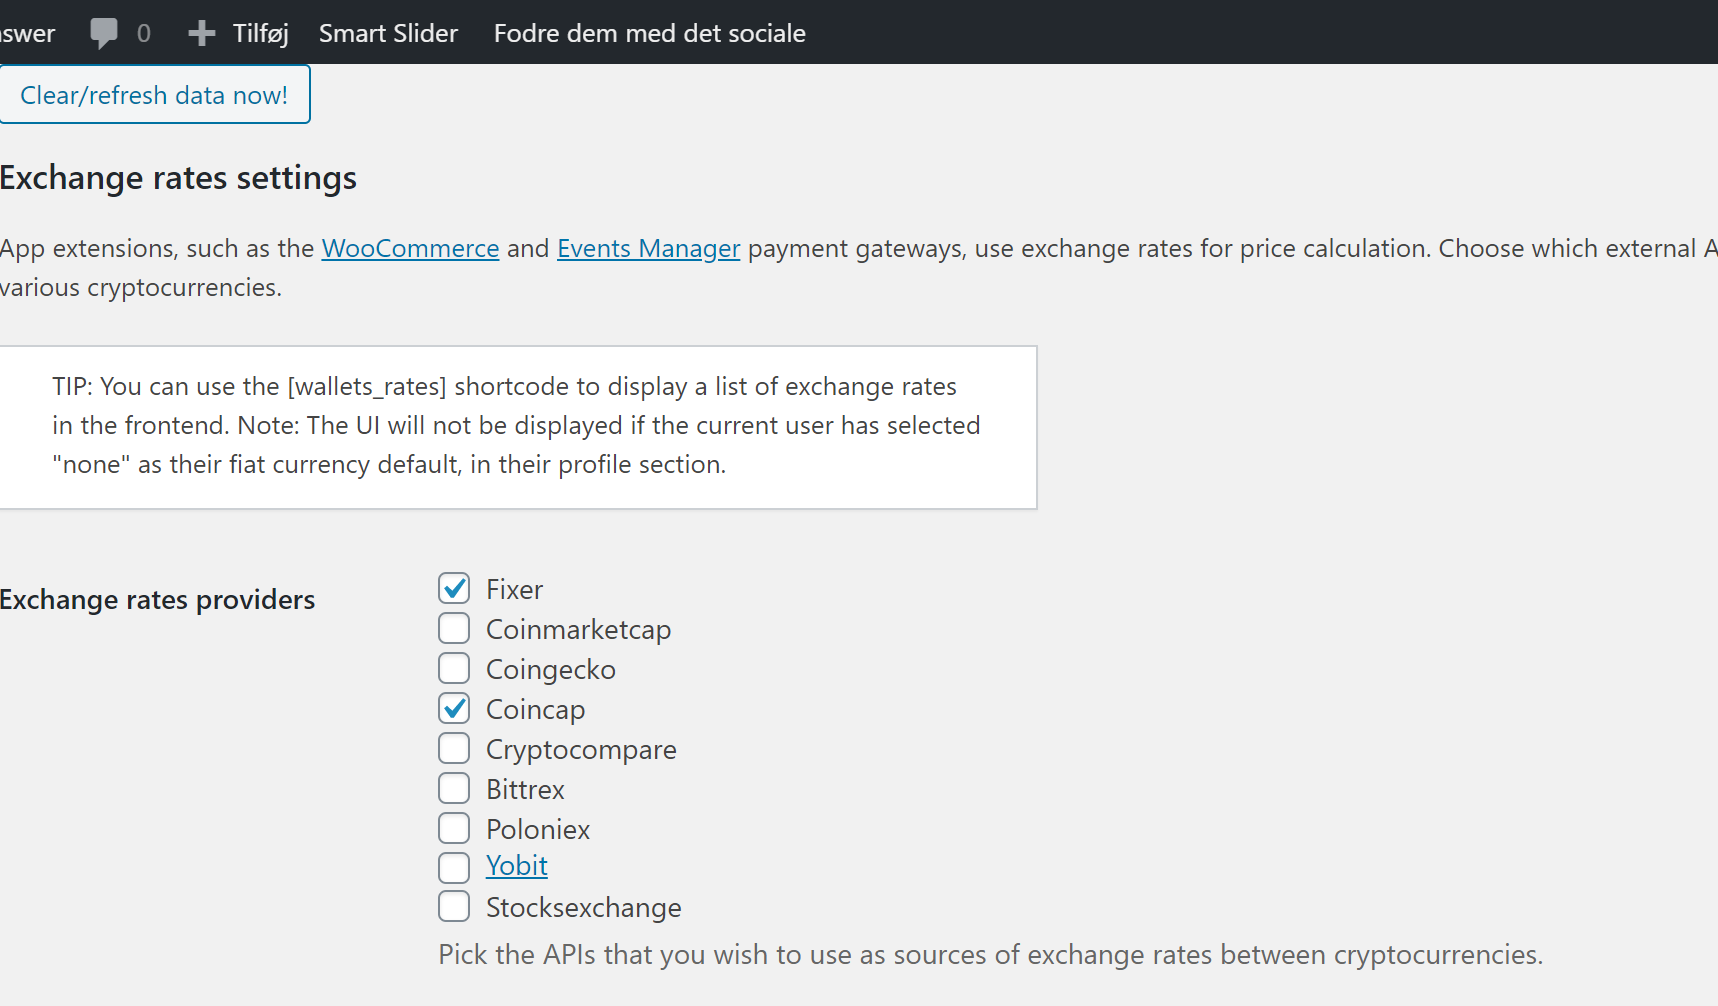The image size is (1718, 1006).
Task: Click the plus icon beside Tilføj
Action: tap(201, 33)
